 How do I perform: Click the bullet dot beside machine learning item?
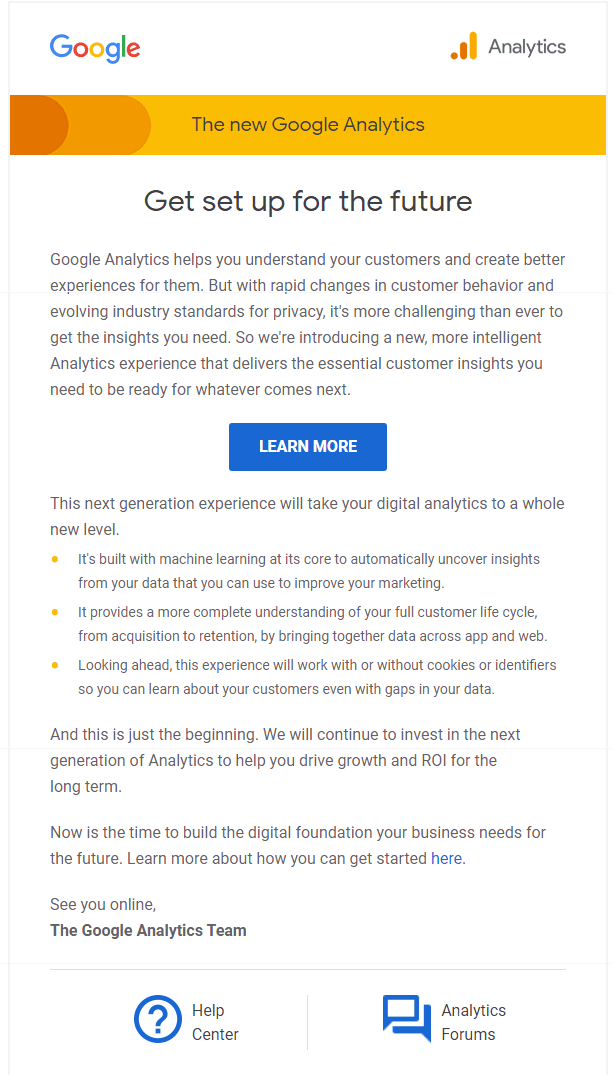pos(55,559)
